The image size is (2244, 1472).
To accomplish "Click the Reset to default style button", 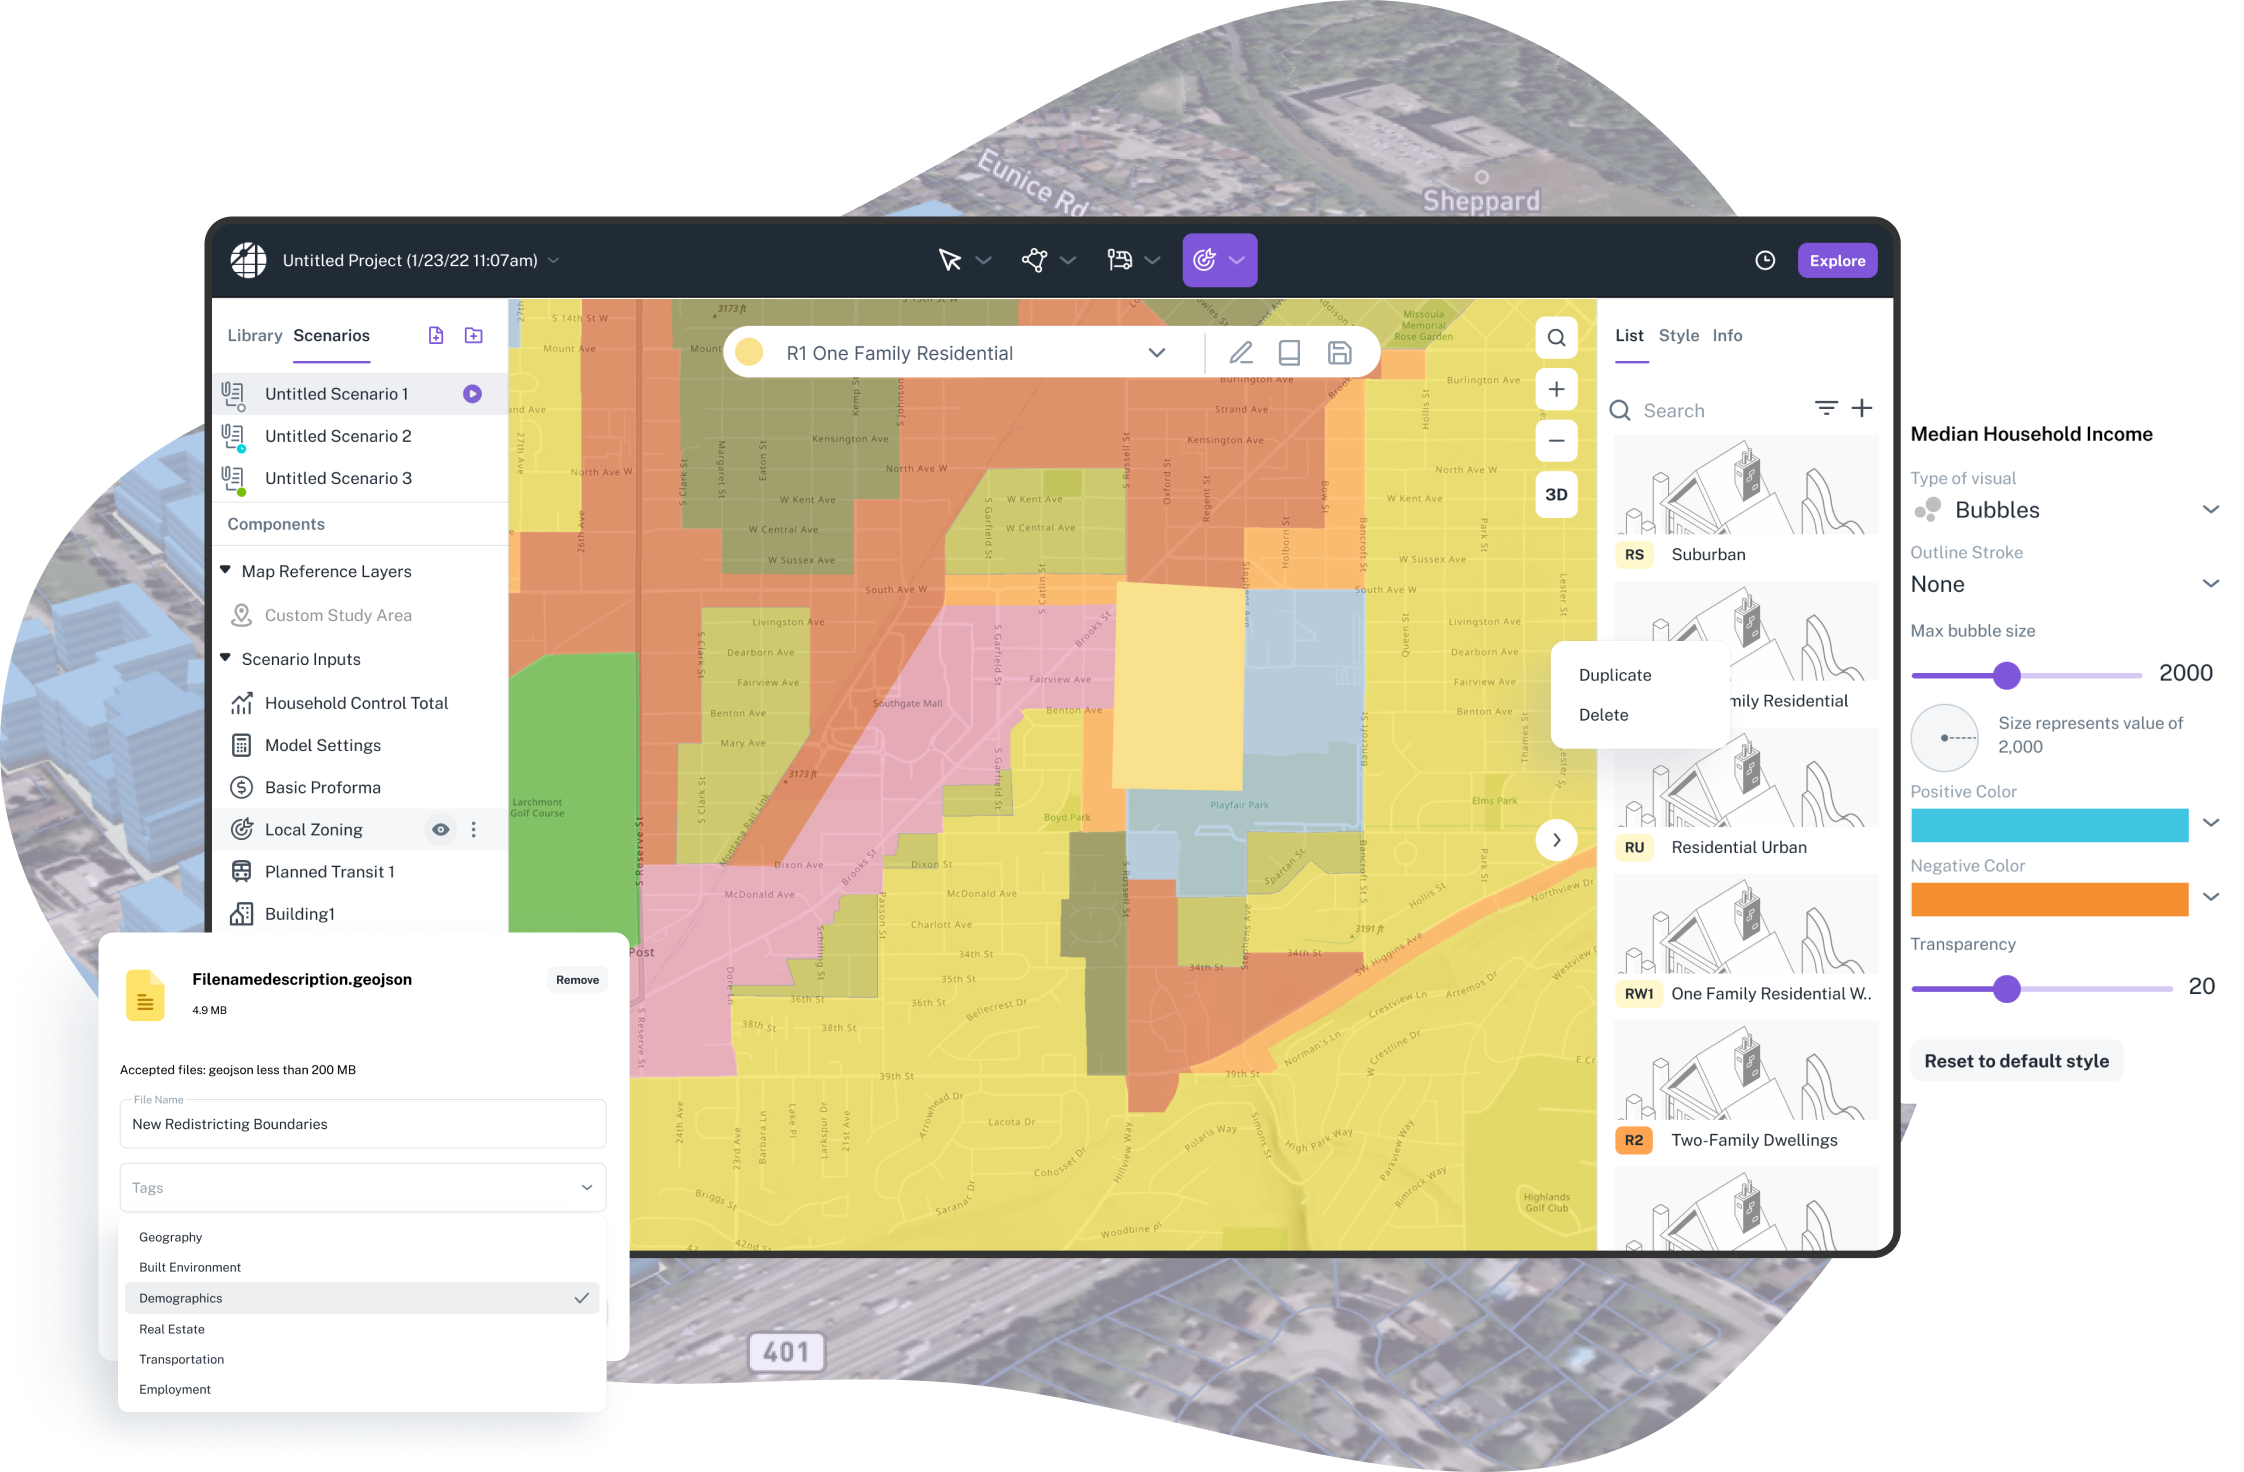I will 2016,1060.
